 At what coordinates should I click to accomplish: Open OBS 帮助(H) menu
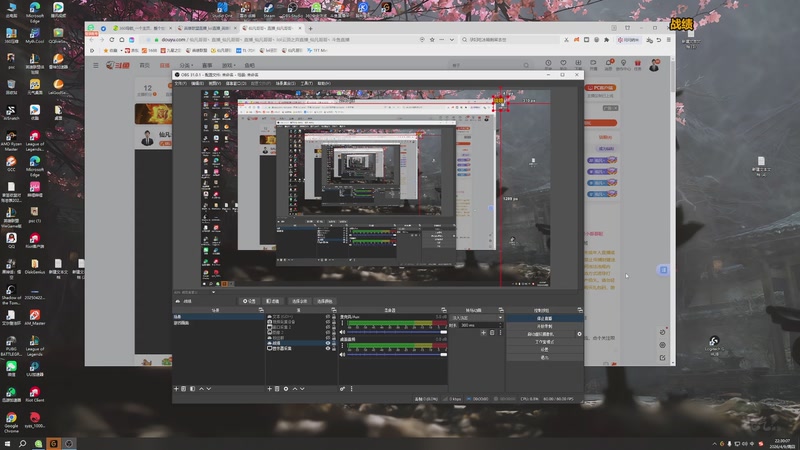click(x=324, y=83)
